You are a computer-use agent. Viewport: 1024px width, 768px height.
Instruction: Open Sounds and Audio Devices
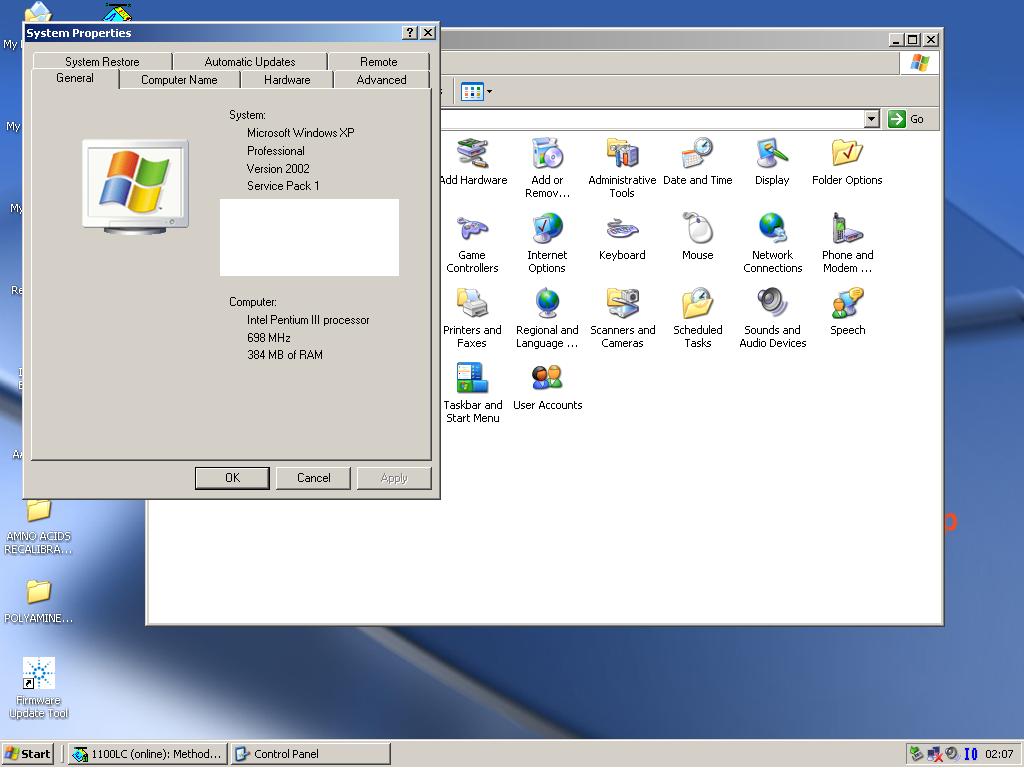pyautogui.click(x=772, y=303)
